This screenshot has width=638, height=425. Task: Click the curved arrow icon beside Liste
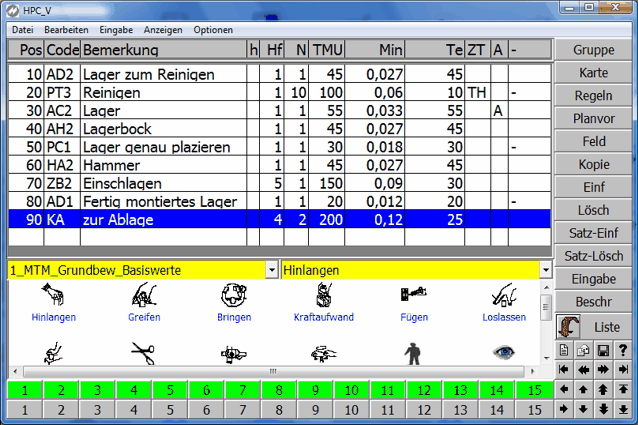569,327
